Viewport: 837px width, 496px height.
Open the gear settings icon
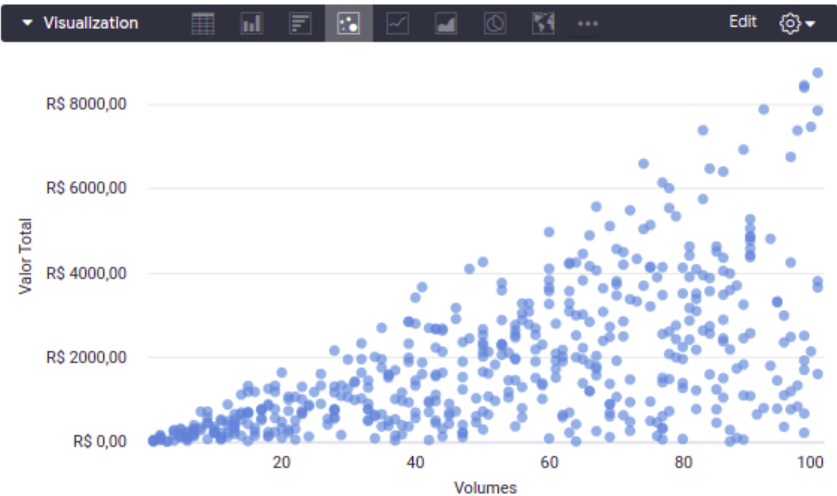(789, 23)
